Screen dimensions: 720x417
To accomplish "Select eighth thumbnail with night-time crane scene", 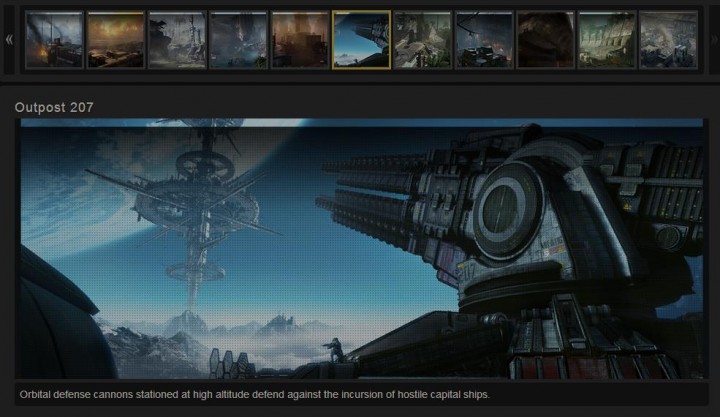I will coord(484,40).
